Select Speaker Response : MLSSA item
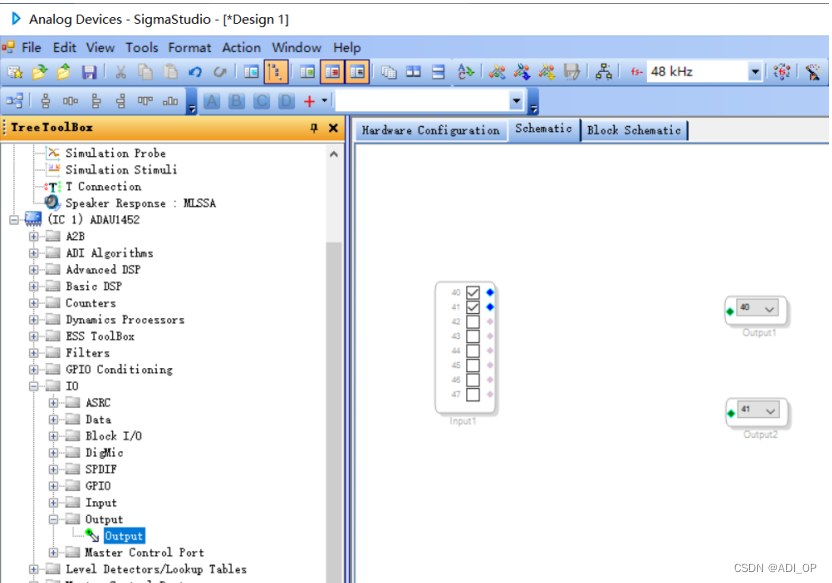832x583 pixels. coord(140,203)
